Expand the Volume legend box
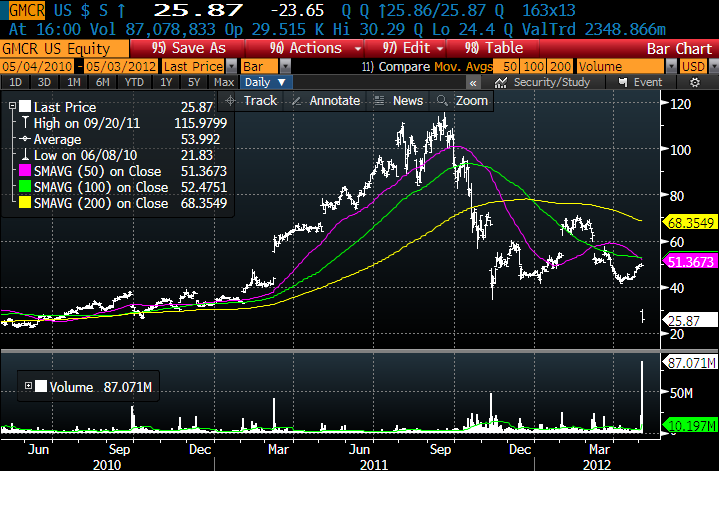 (28, 386)
